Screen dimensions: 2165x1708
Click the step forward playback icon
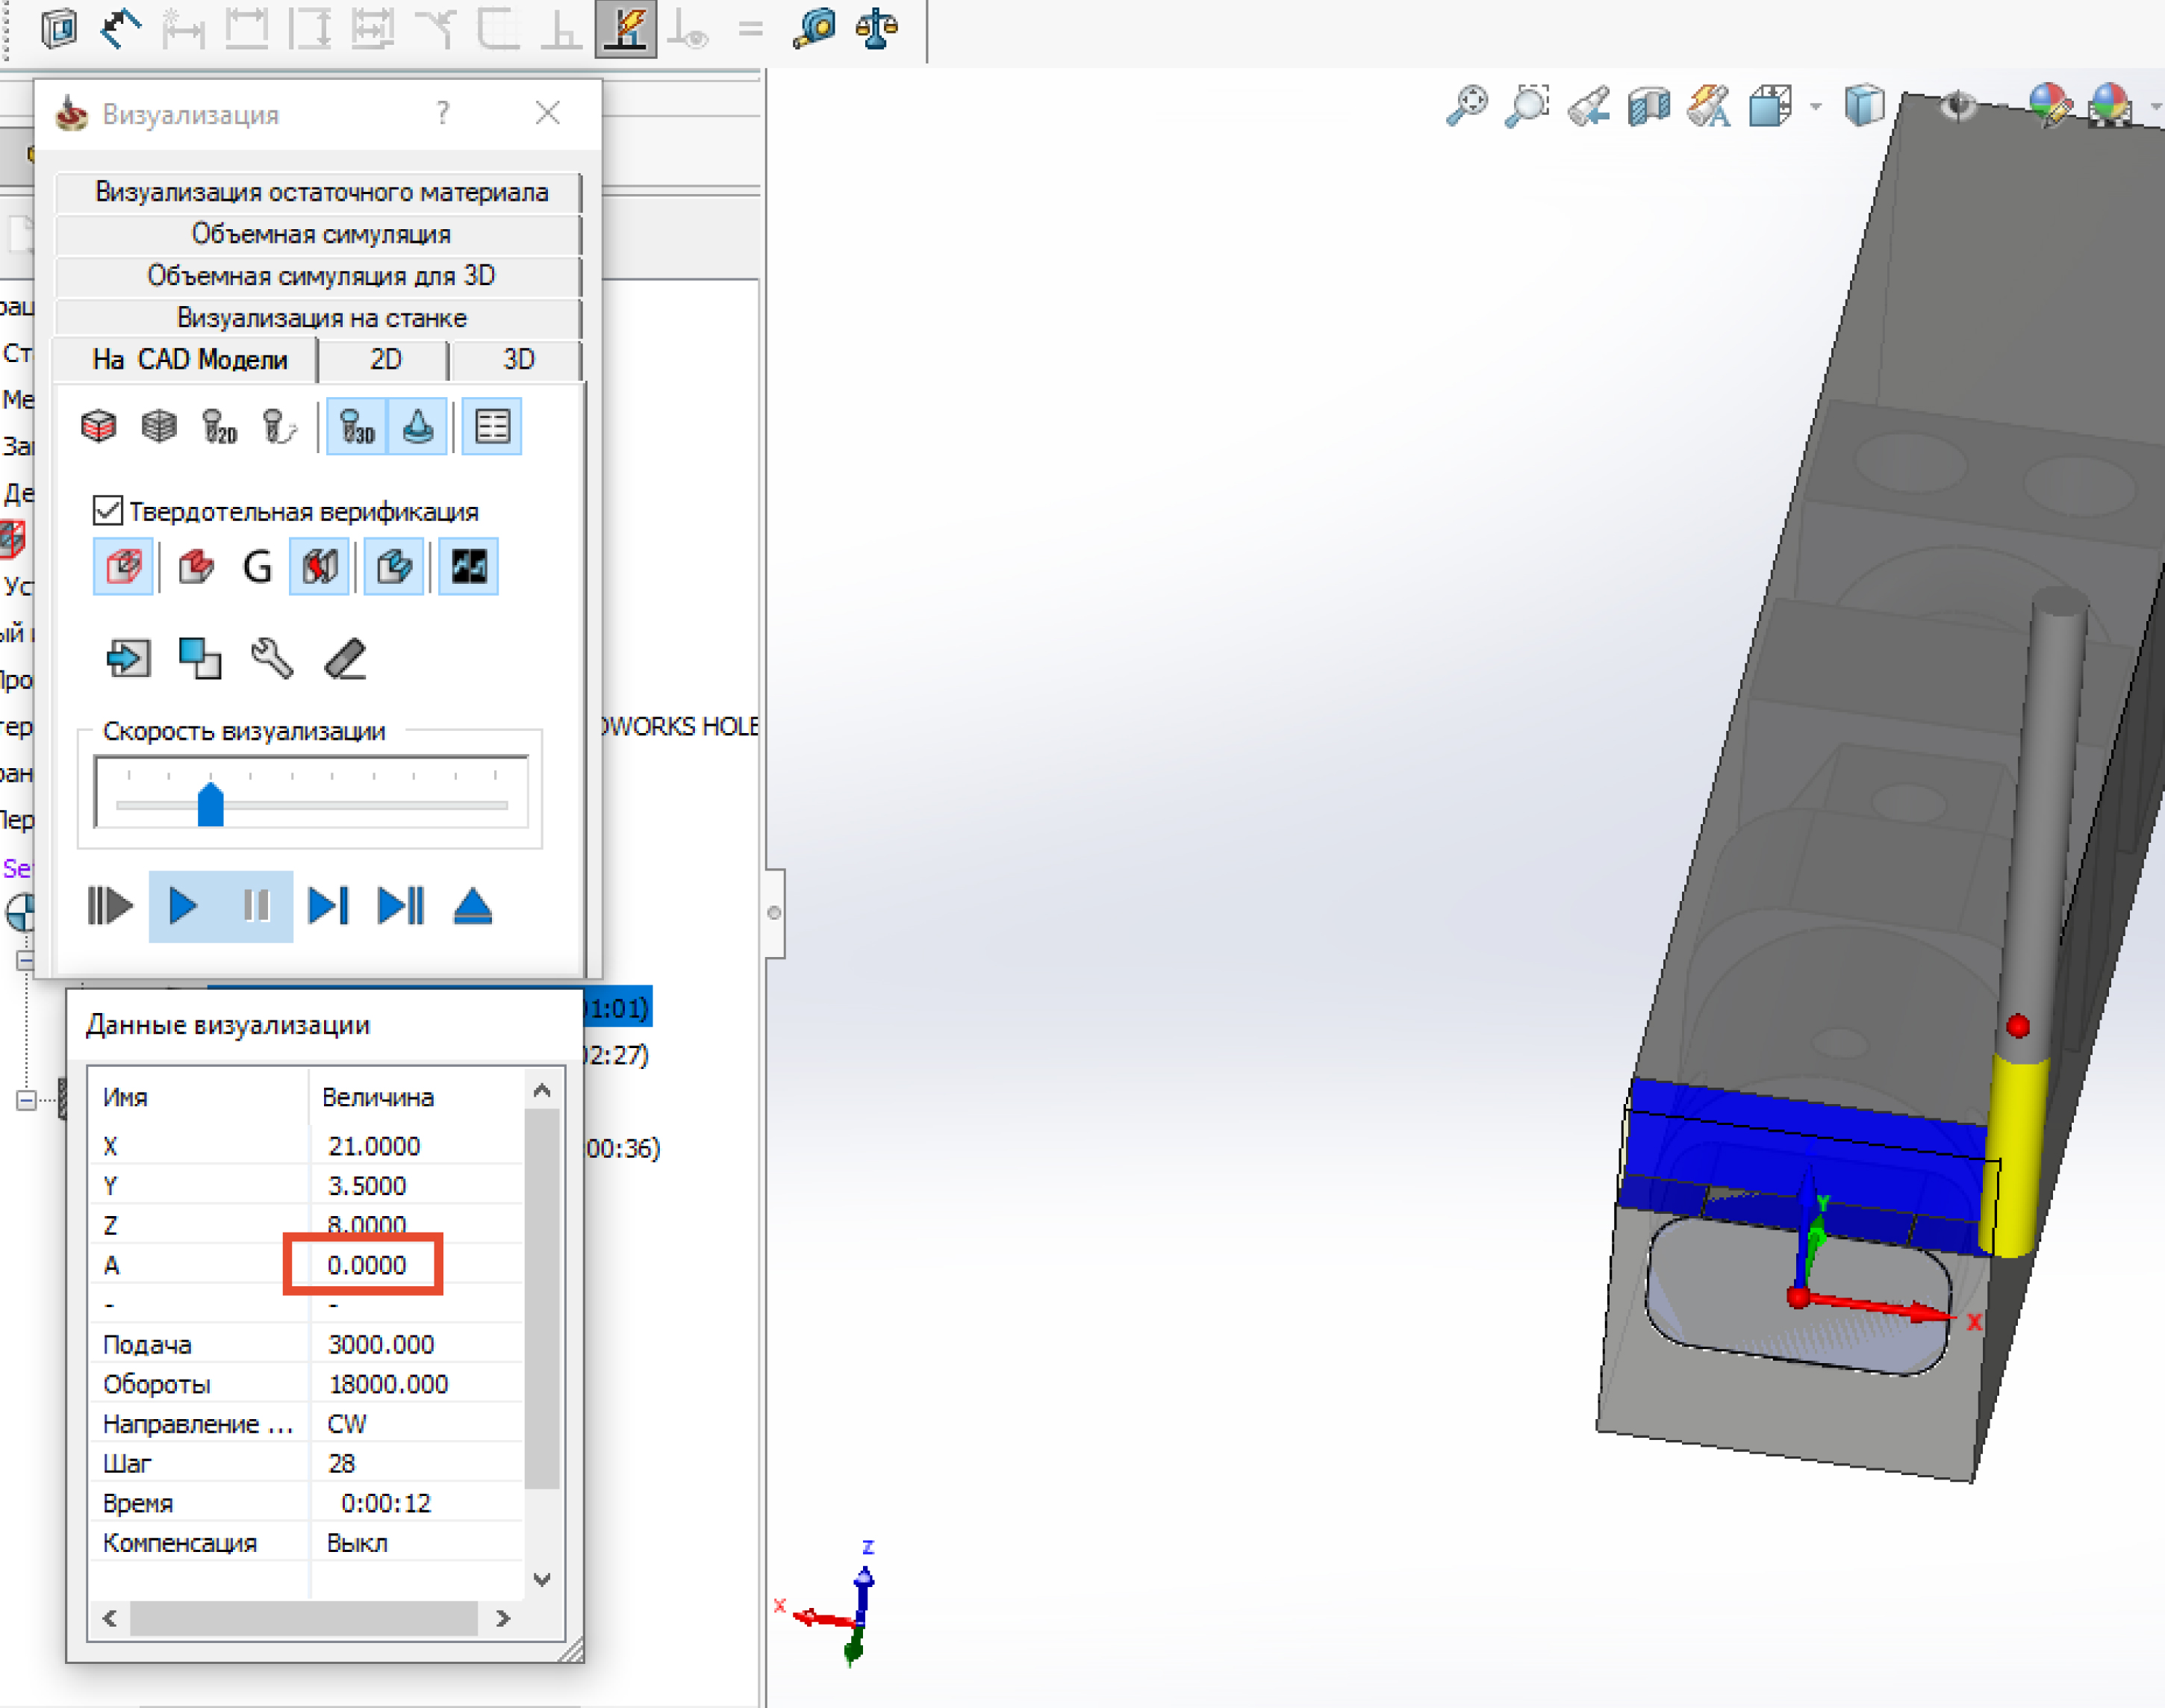328,906
